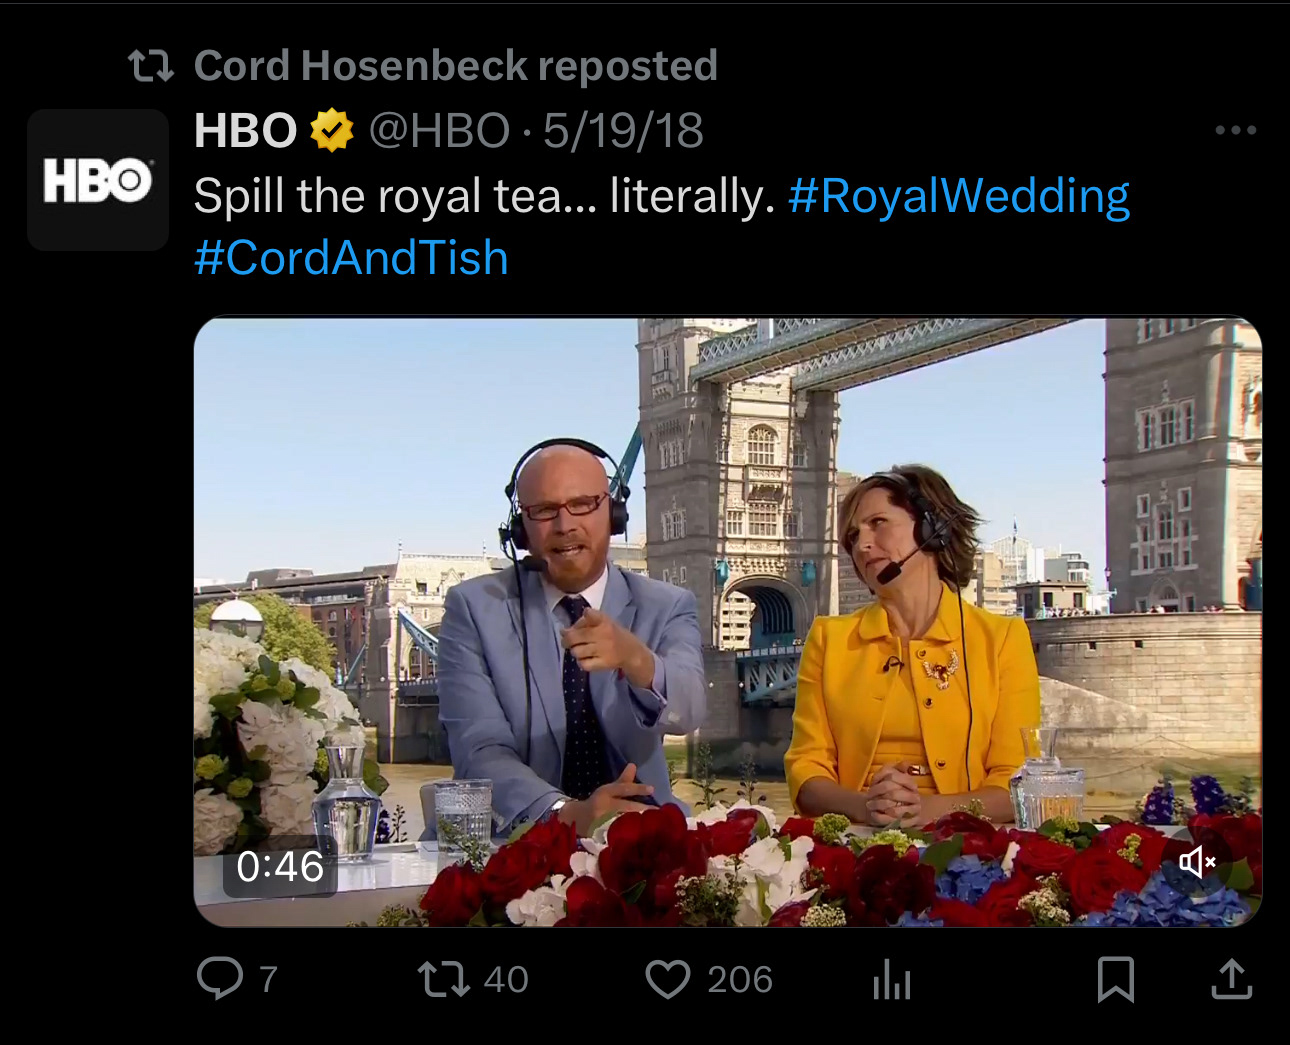Click the HBO display name
The width and height of the screenshot is (1290, 1045).
[x=245, y=131]
